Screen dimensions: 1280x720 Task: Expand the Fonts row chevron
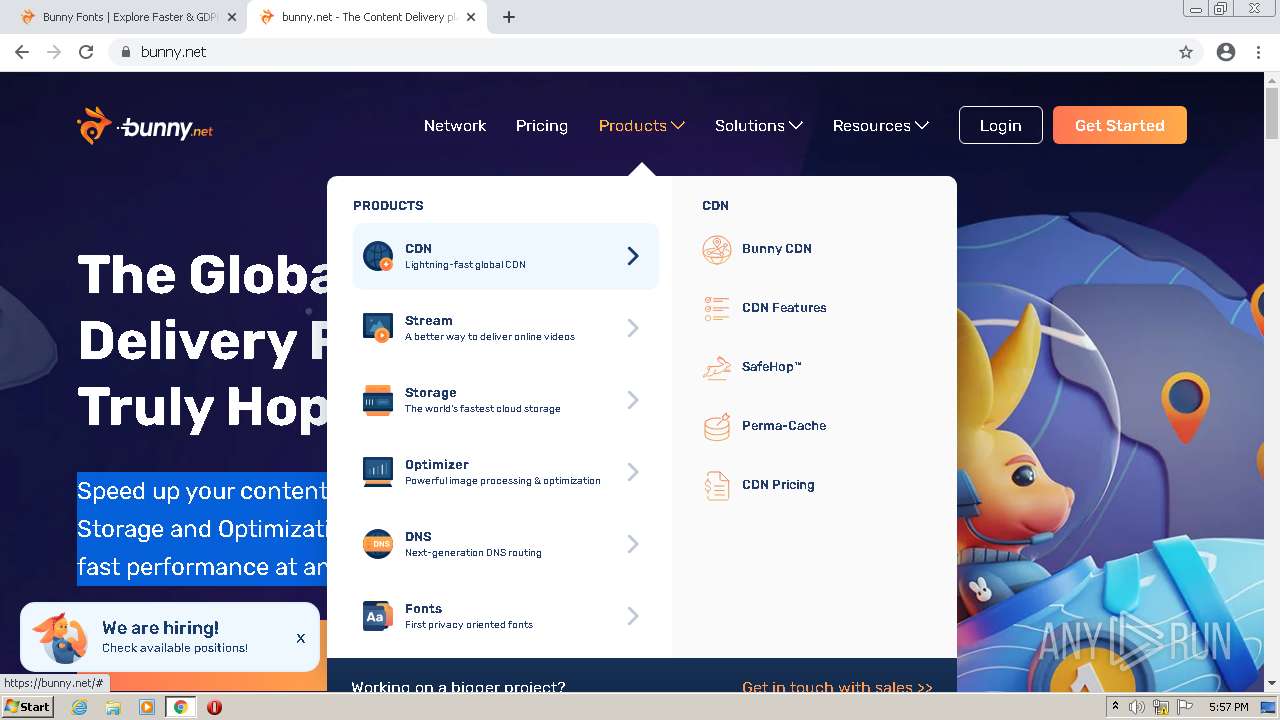(x=633, y=616)
